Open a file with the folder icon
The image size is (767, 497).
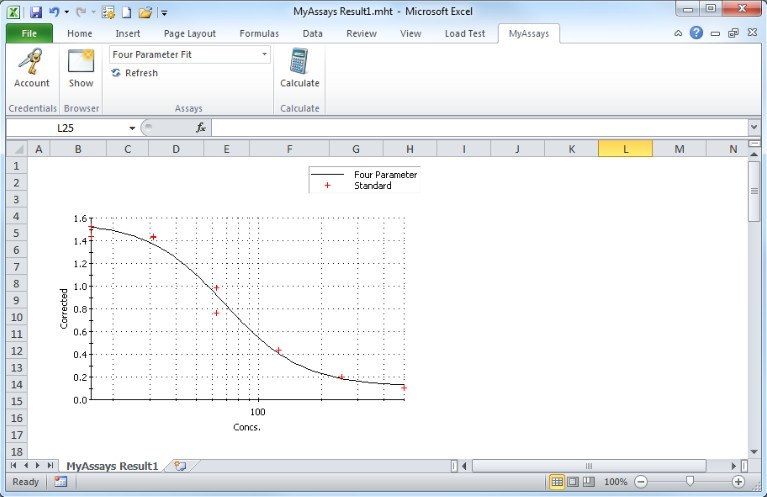(145, 12)
